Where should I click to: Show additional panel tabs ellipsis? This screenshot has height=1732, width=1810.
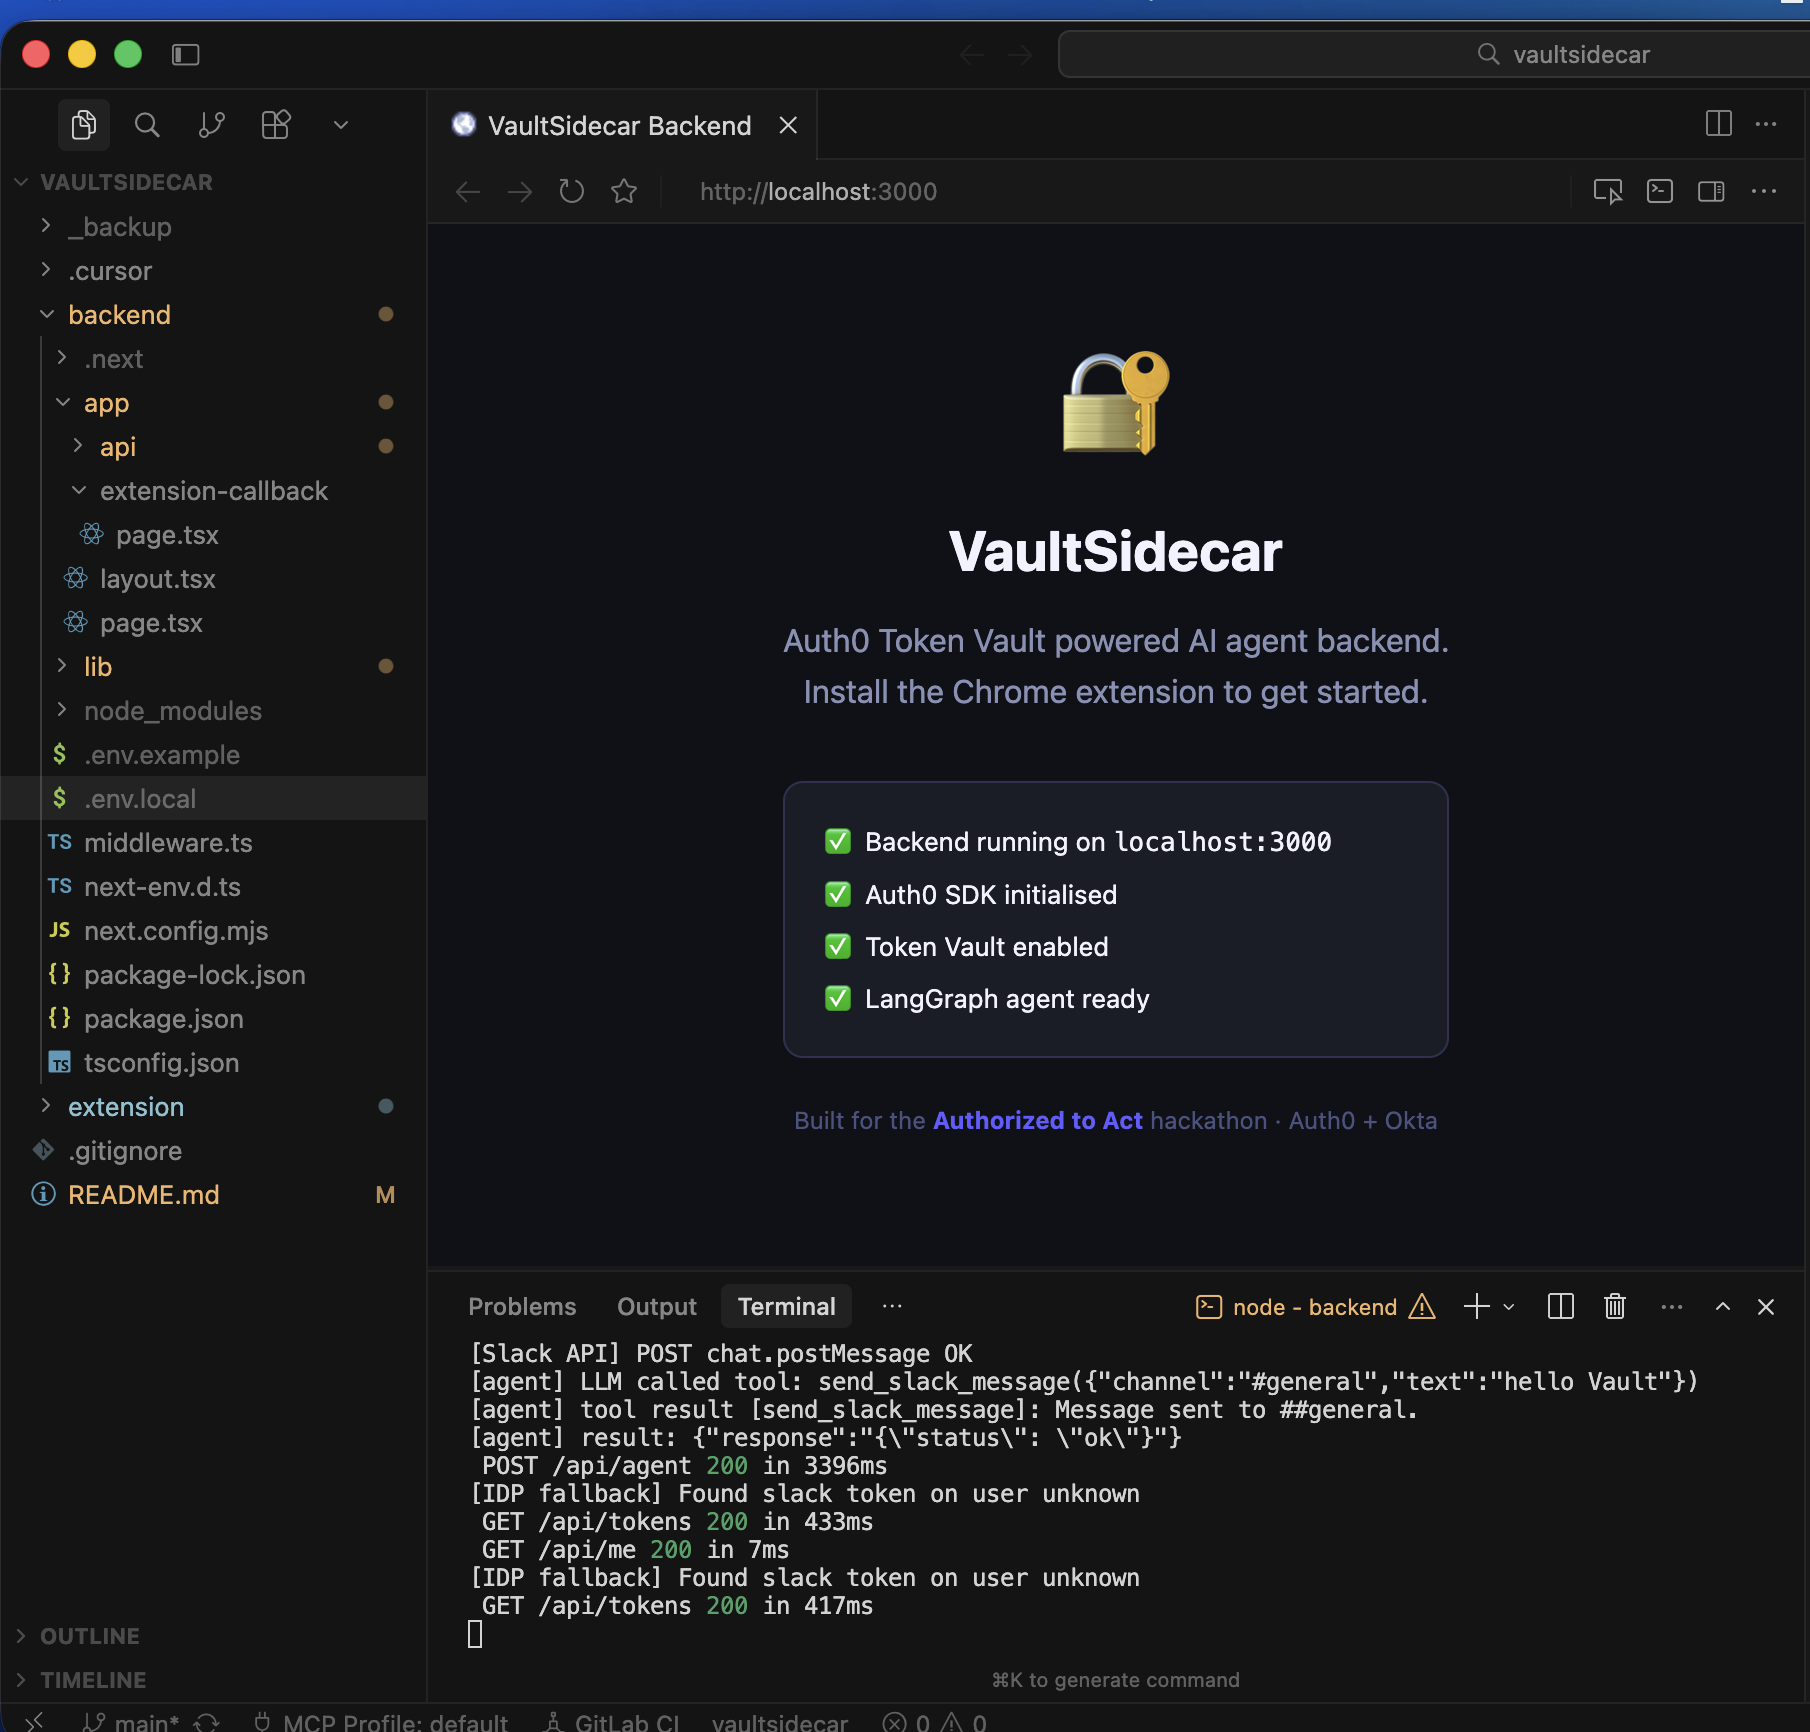892,1306
